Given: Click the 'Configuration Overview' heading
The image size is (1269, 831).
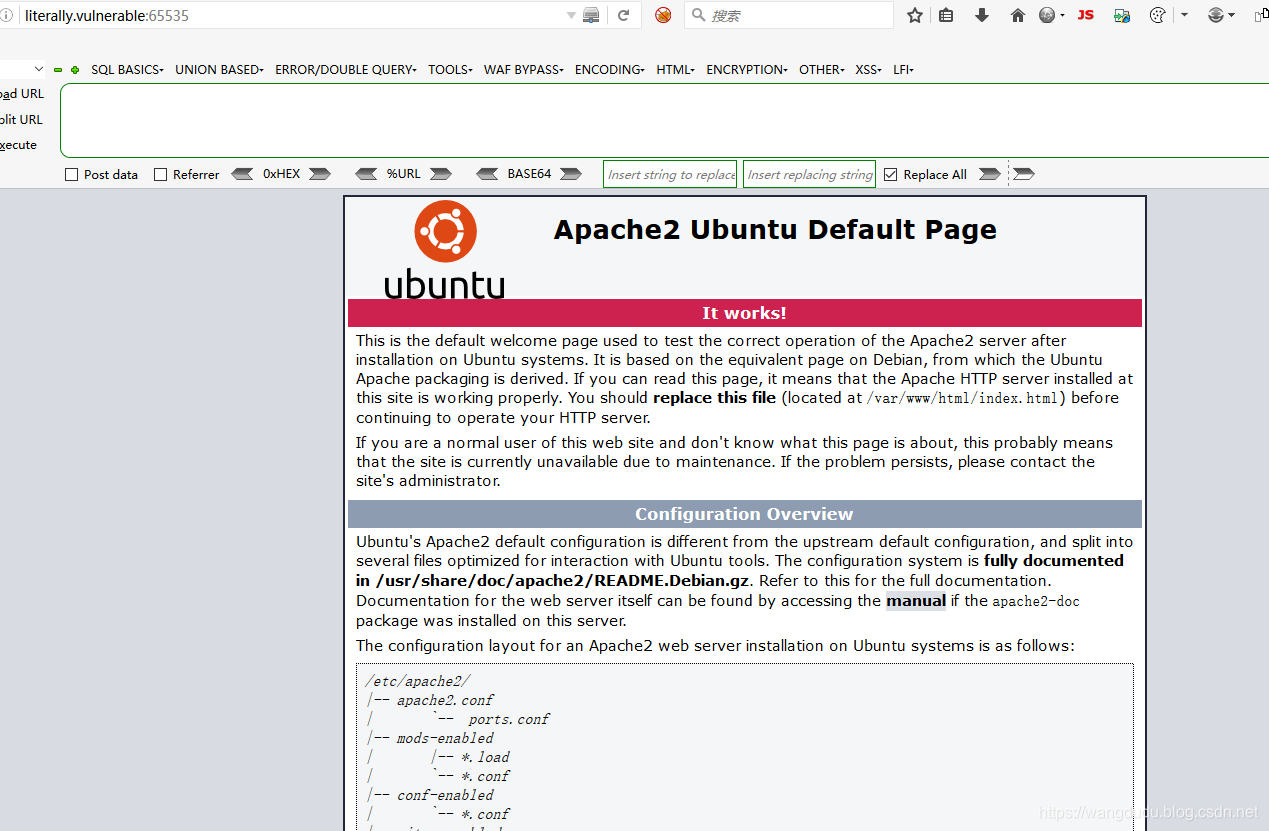Looking at the screenshot, I should point(745,514).
